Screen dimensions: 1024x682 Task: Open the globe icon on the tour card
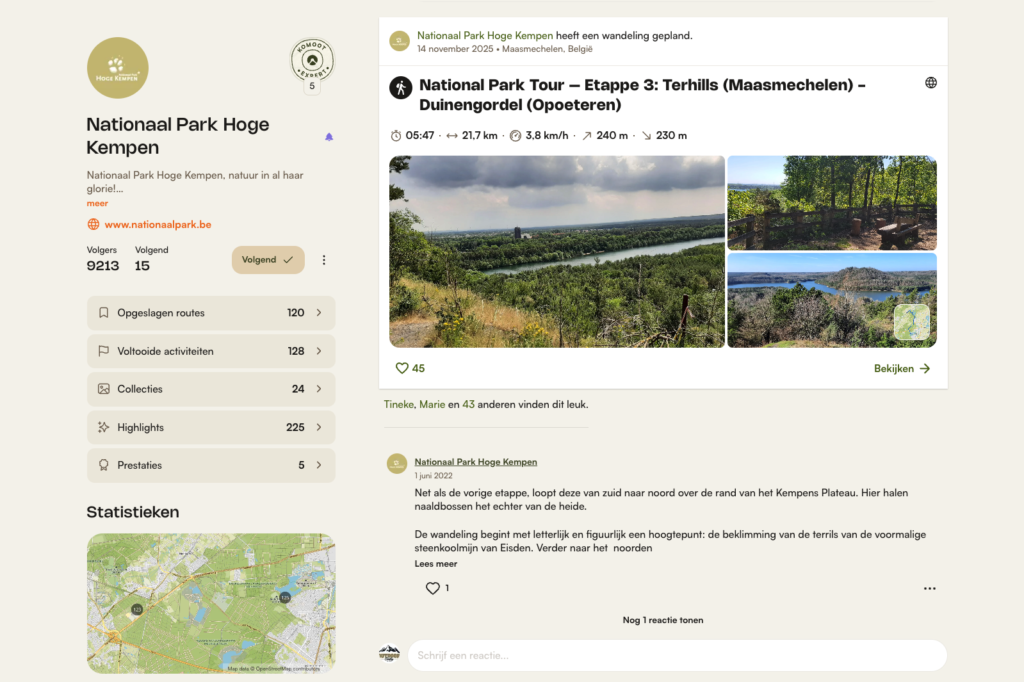point(931,82)
